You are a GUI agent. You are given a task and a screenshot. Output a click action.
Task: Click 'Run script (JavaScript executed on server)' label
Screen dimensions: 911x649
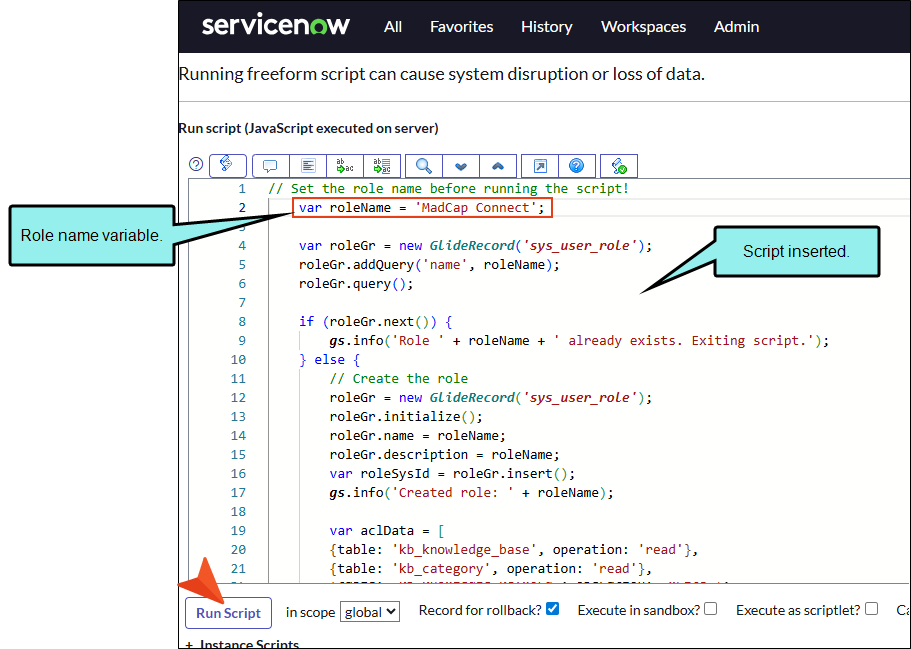click(x=309, y=128)
